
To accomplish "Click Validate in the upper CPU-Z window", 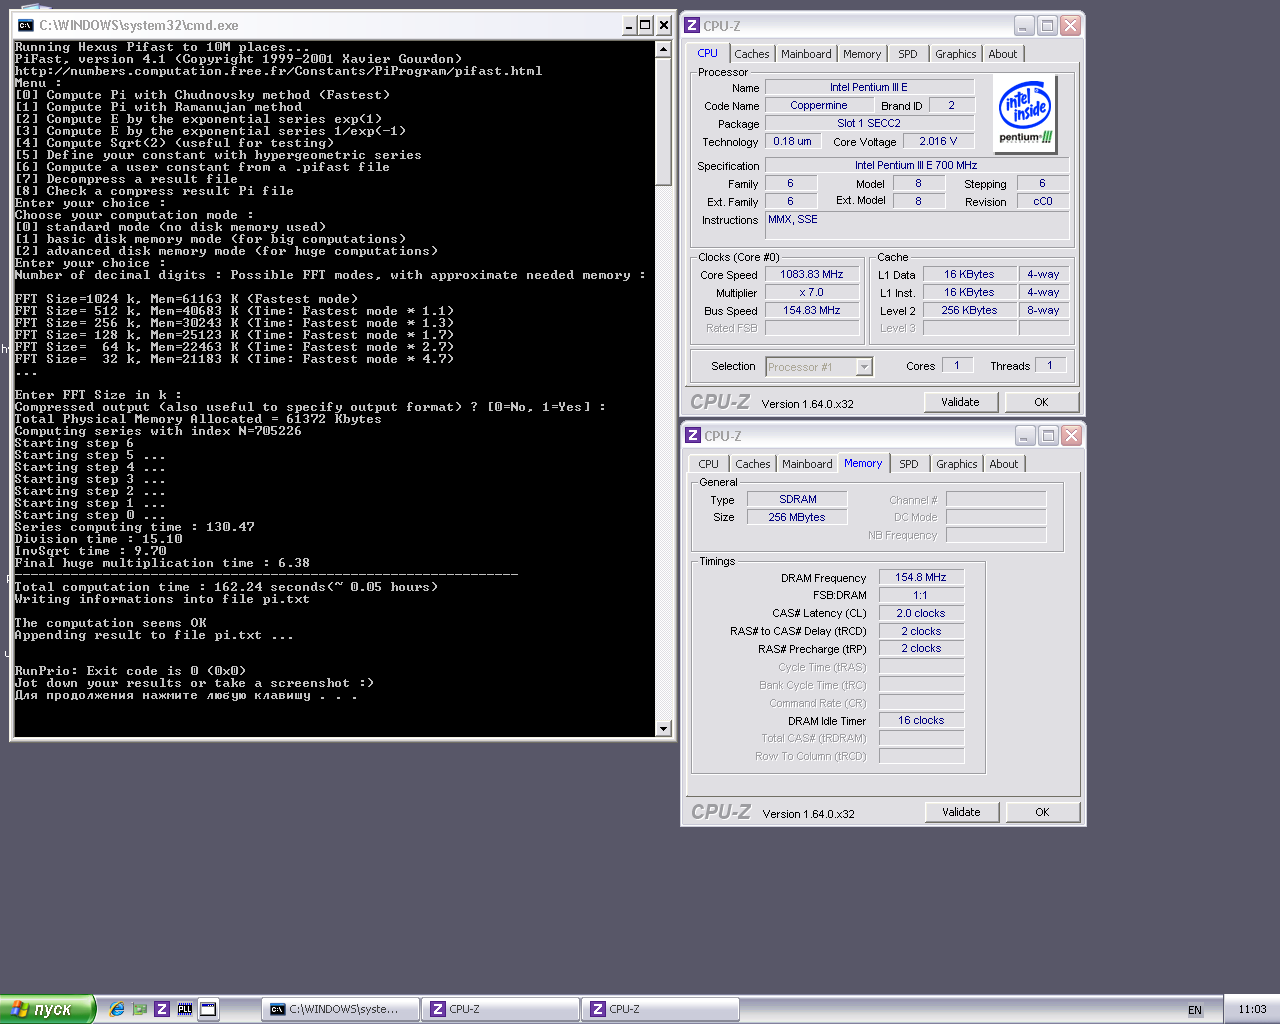I will 960,402.
